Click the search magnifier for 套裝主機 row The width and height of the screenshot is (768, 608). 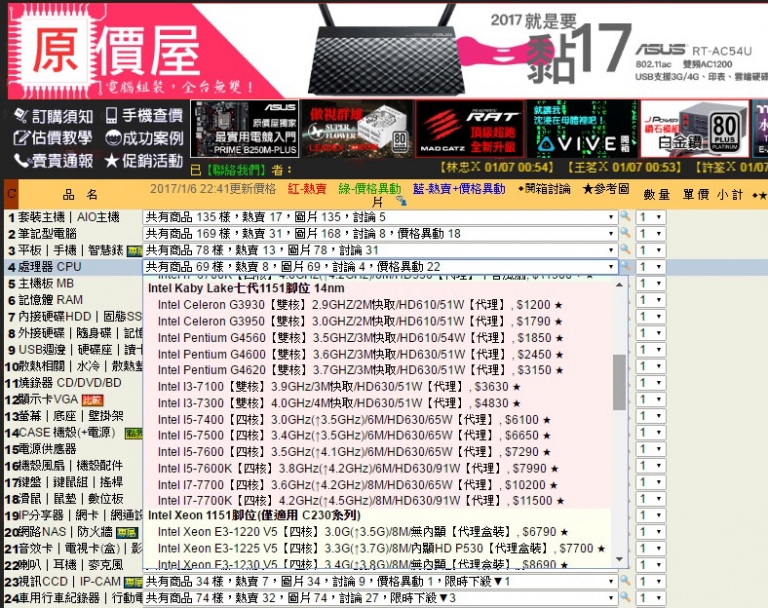pyautogui.click(x=625, y=216)
